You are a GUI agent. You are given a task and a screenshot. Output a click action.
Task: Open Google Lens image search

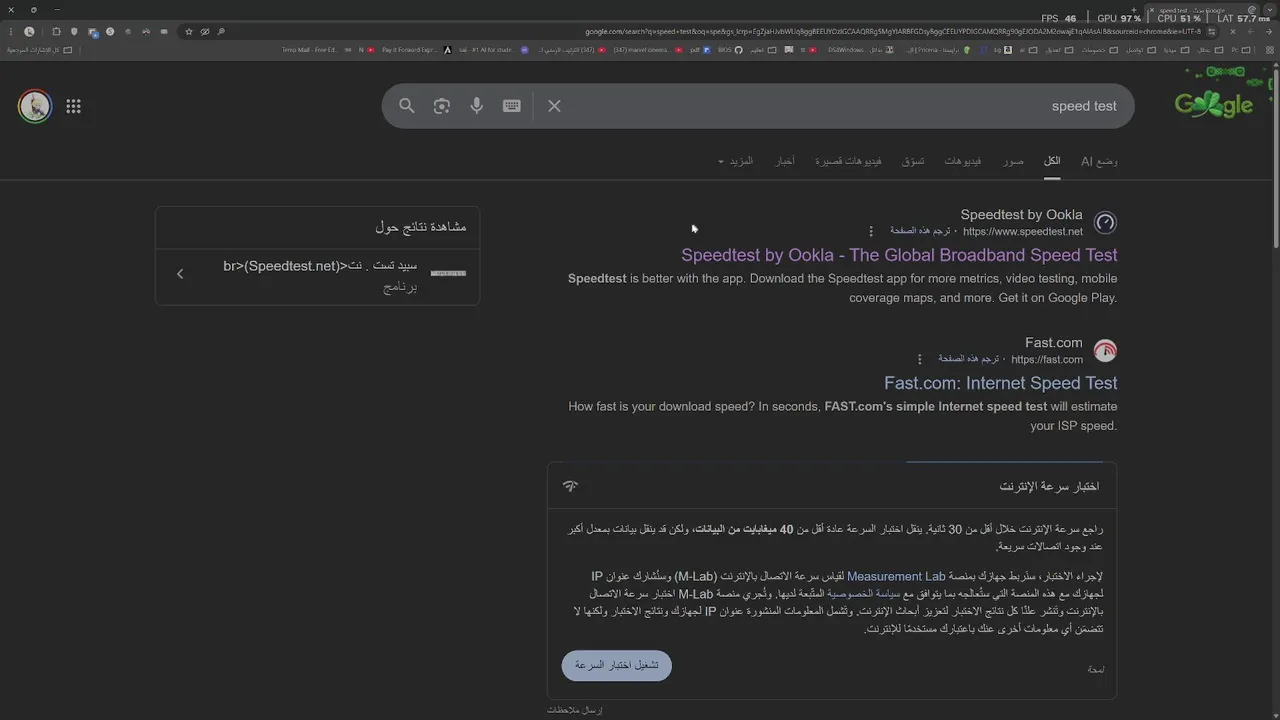pyautogui.click(x=442, y=106)
